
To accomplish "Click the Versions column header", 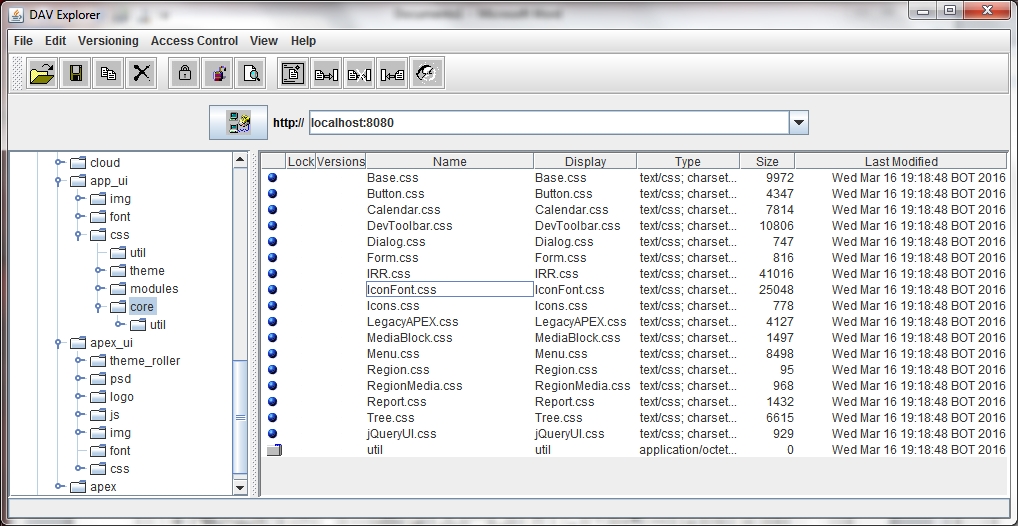I will point(341,161).
